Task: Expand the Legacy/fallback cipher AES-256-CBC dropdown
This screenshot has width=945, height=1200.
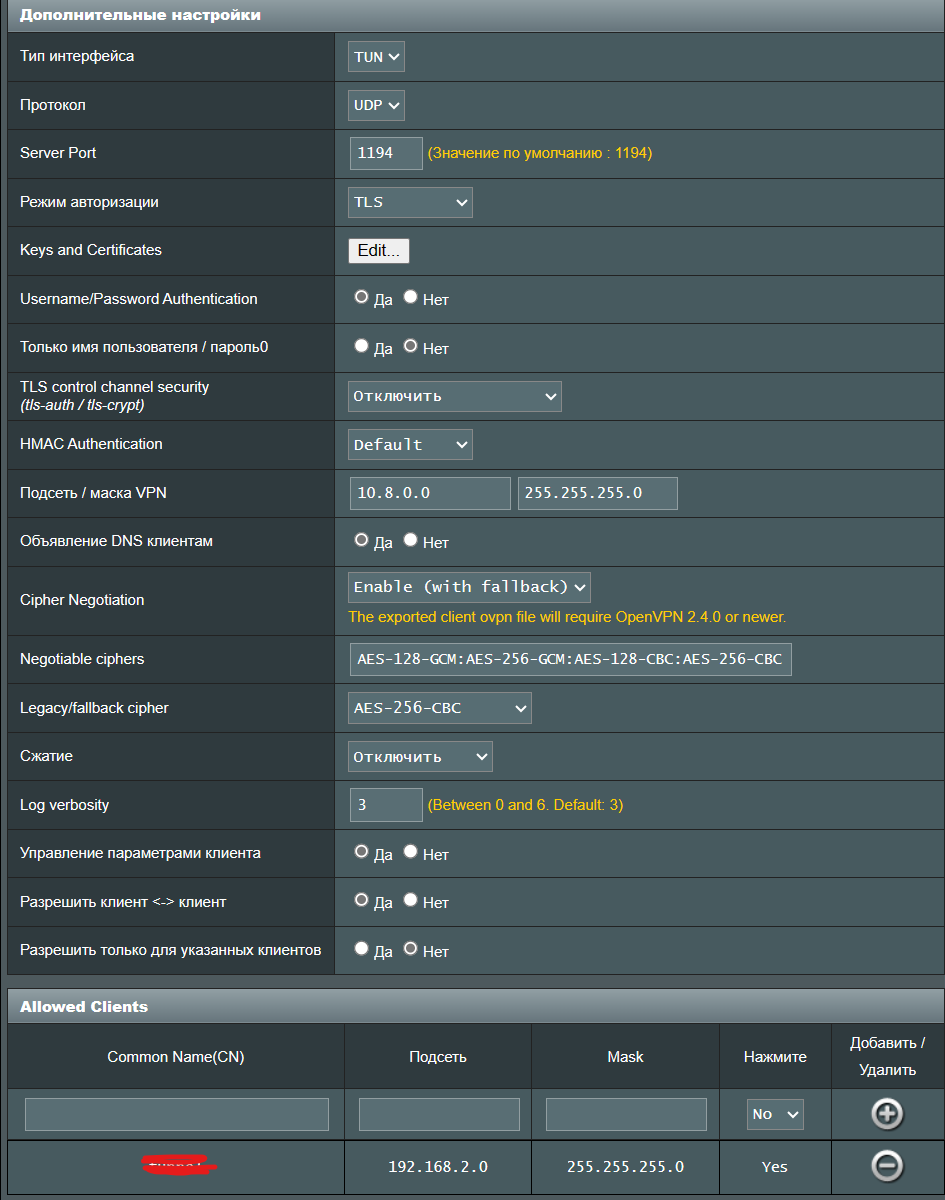Action: pyautogui.click(x=440, y=708)
